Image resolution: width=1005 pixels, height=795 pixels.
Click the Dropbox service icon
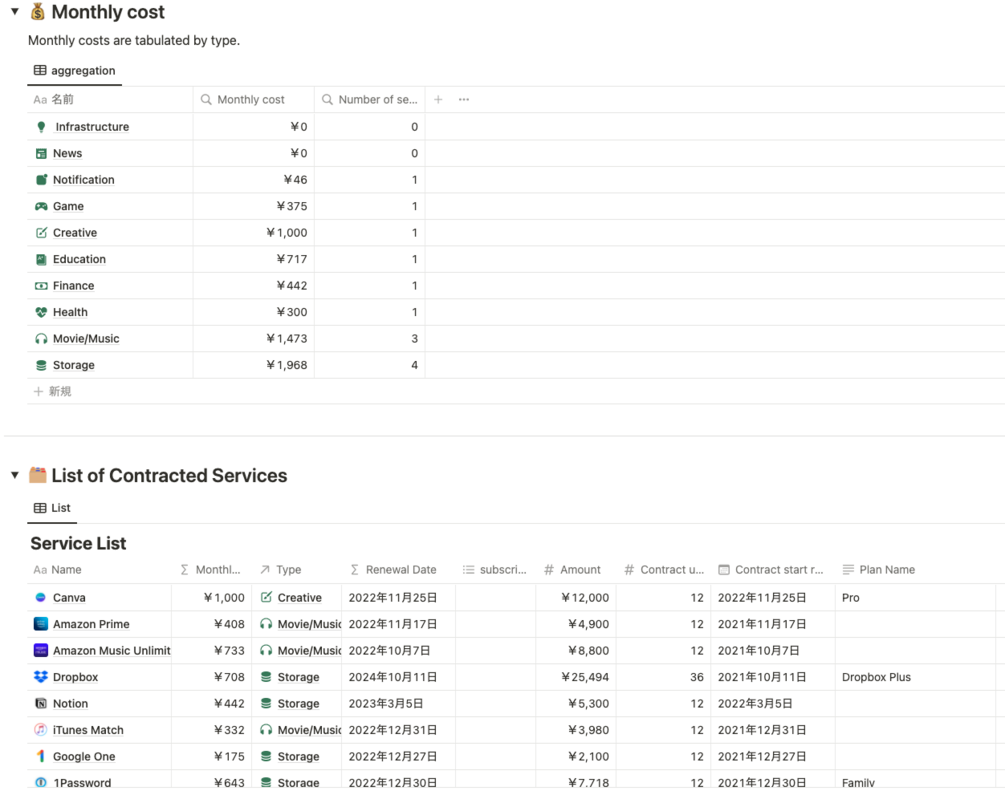[40, 677]
